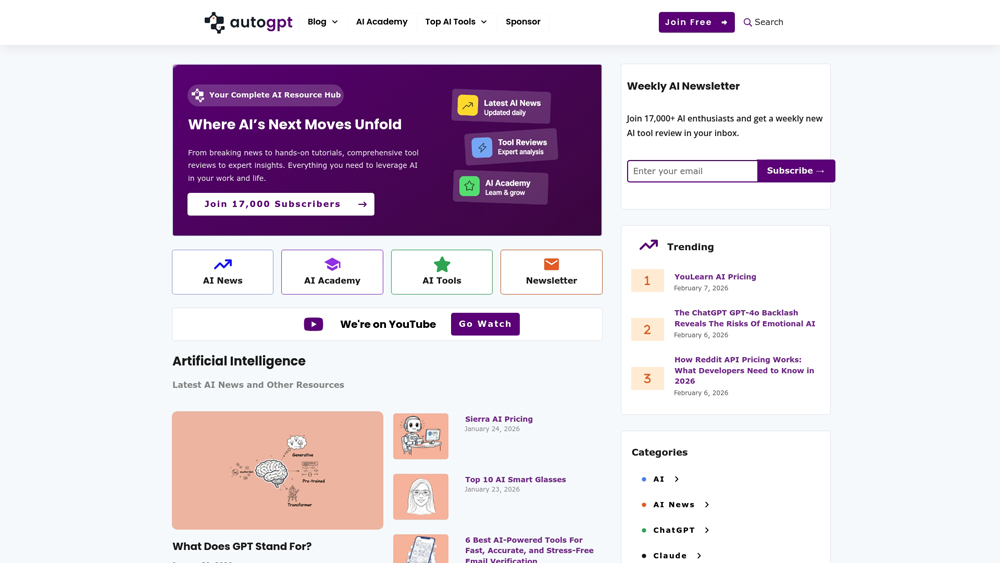Select the Newsletter tile

[x=552, y=272]
